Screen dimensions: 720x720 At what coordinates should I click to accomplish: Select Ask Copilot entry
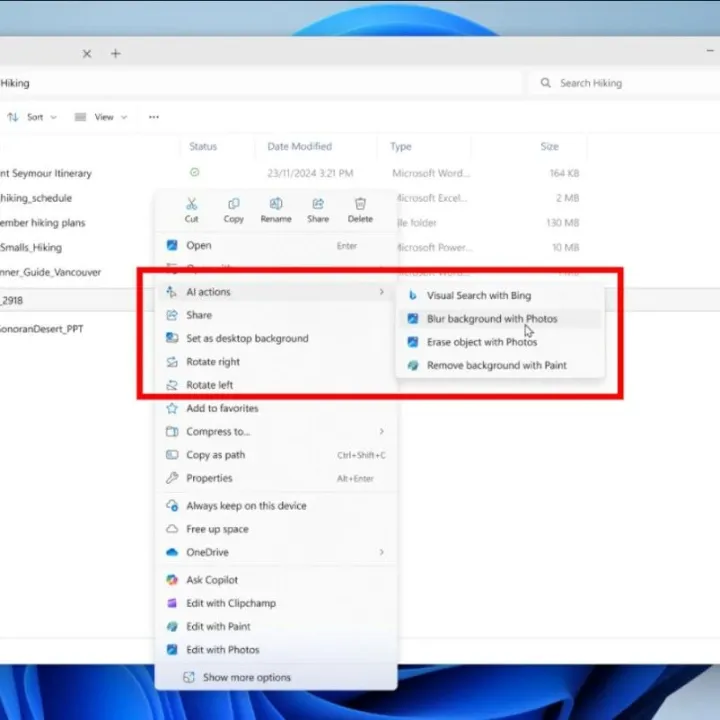276,580
